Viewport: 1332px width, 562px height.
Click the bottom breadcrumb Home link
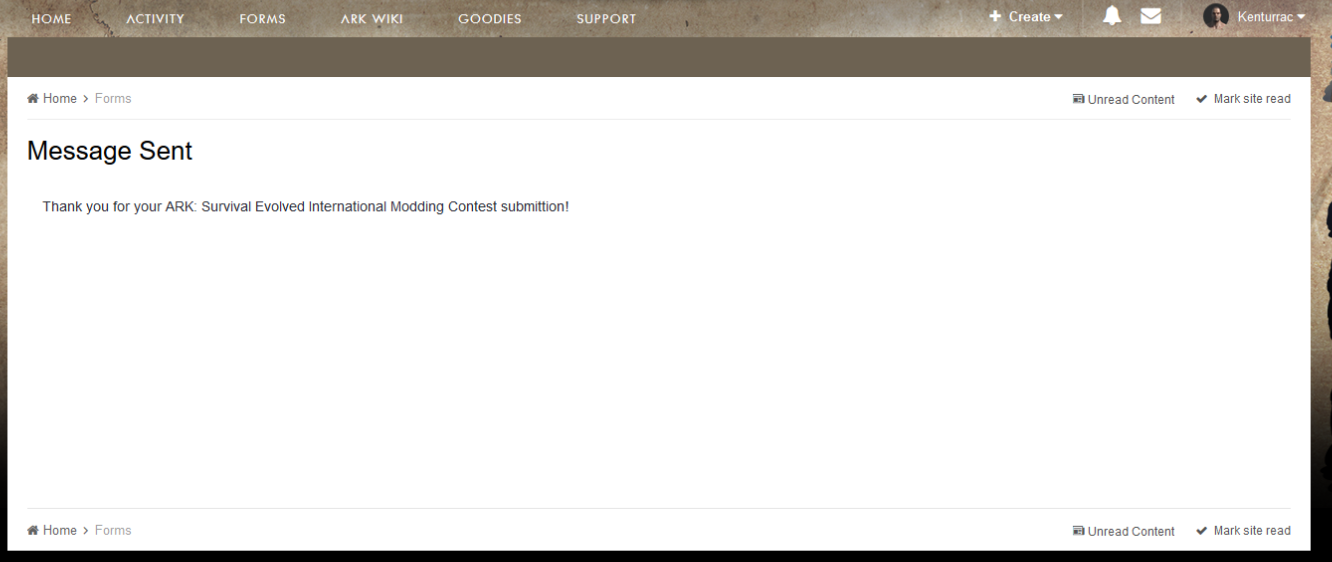tap(52, 531)
